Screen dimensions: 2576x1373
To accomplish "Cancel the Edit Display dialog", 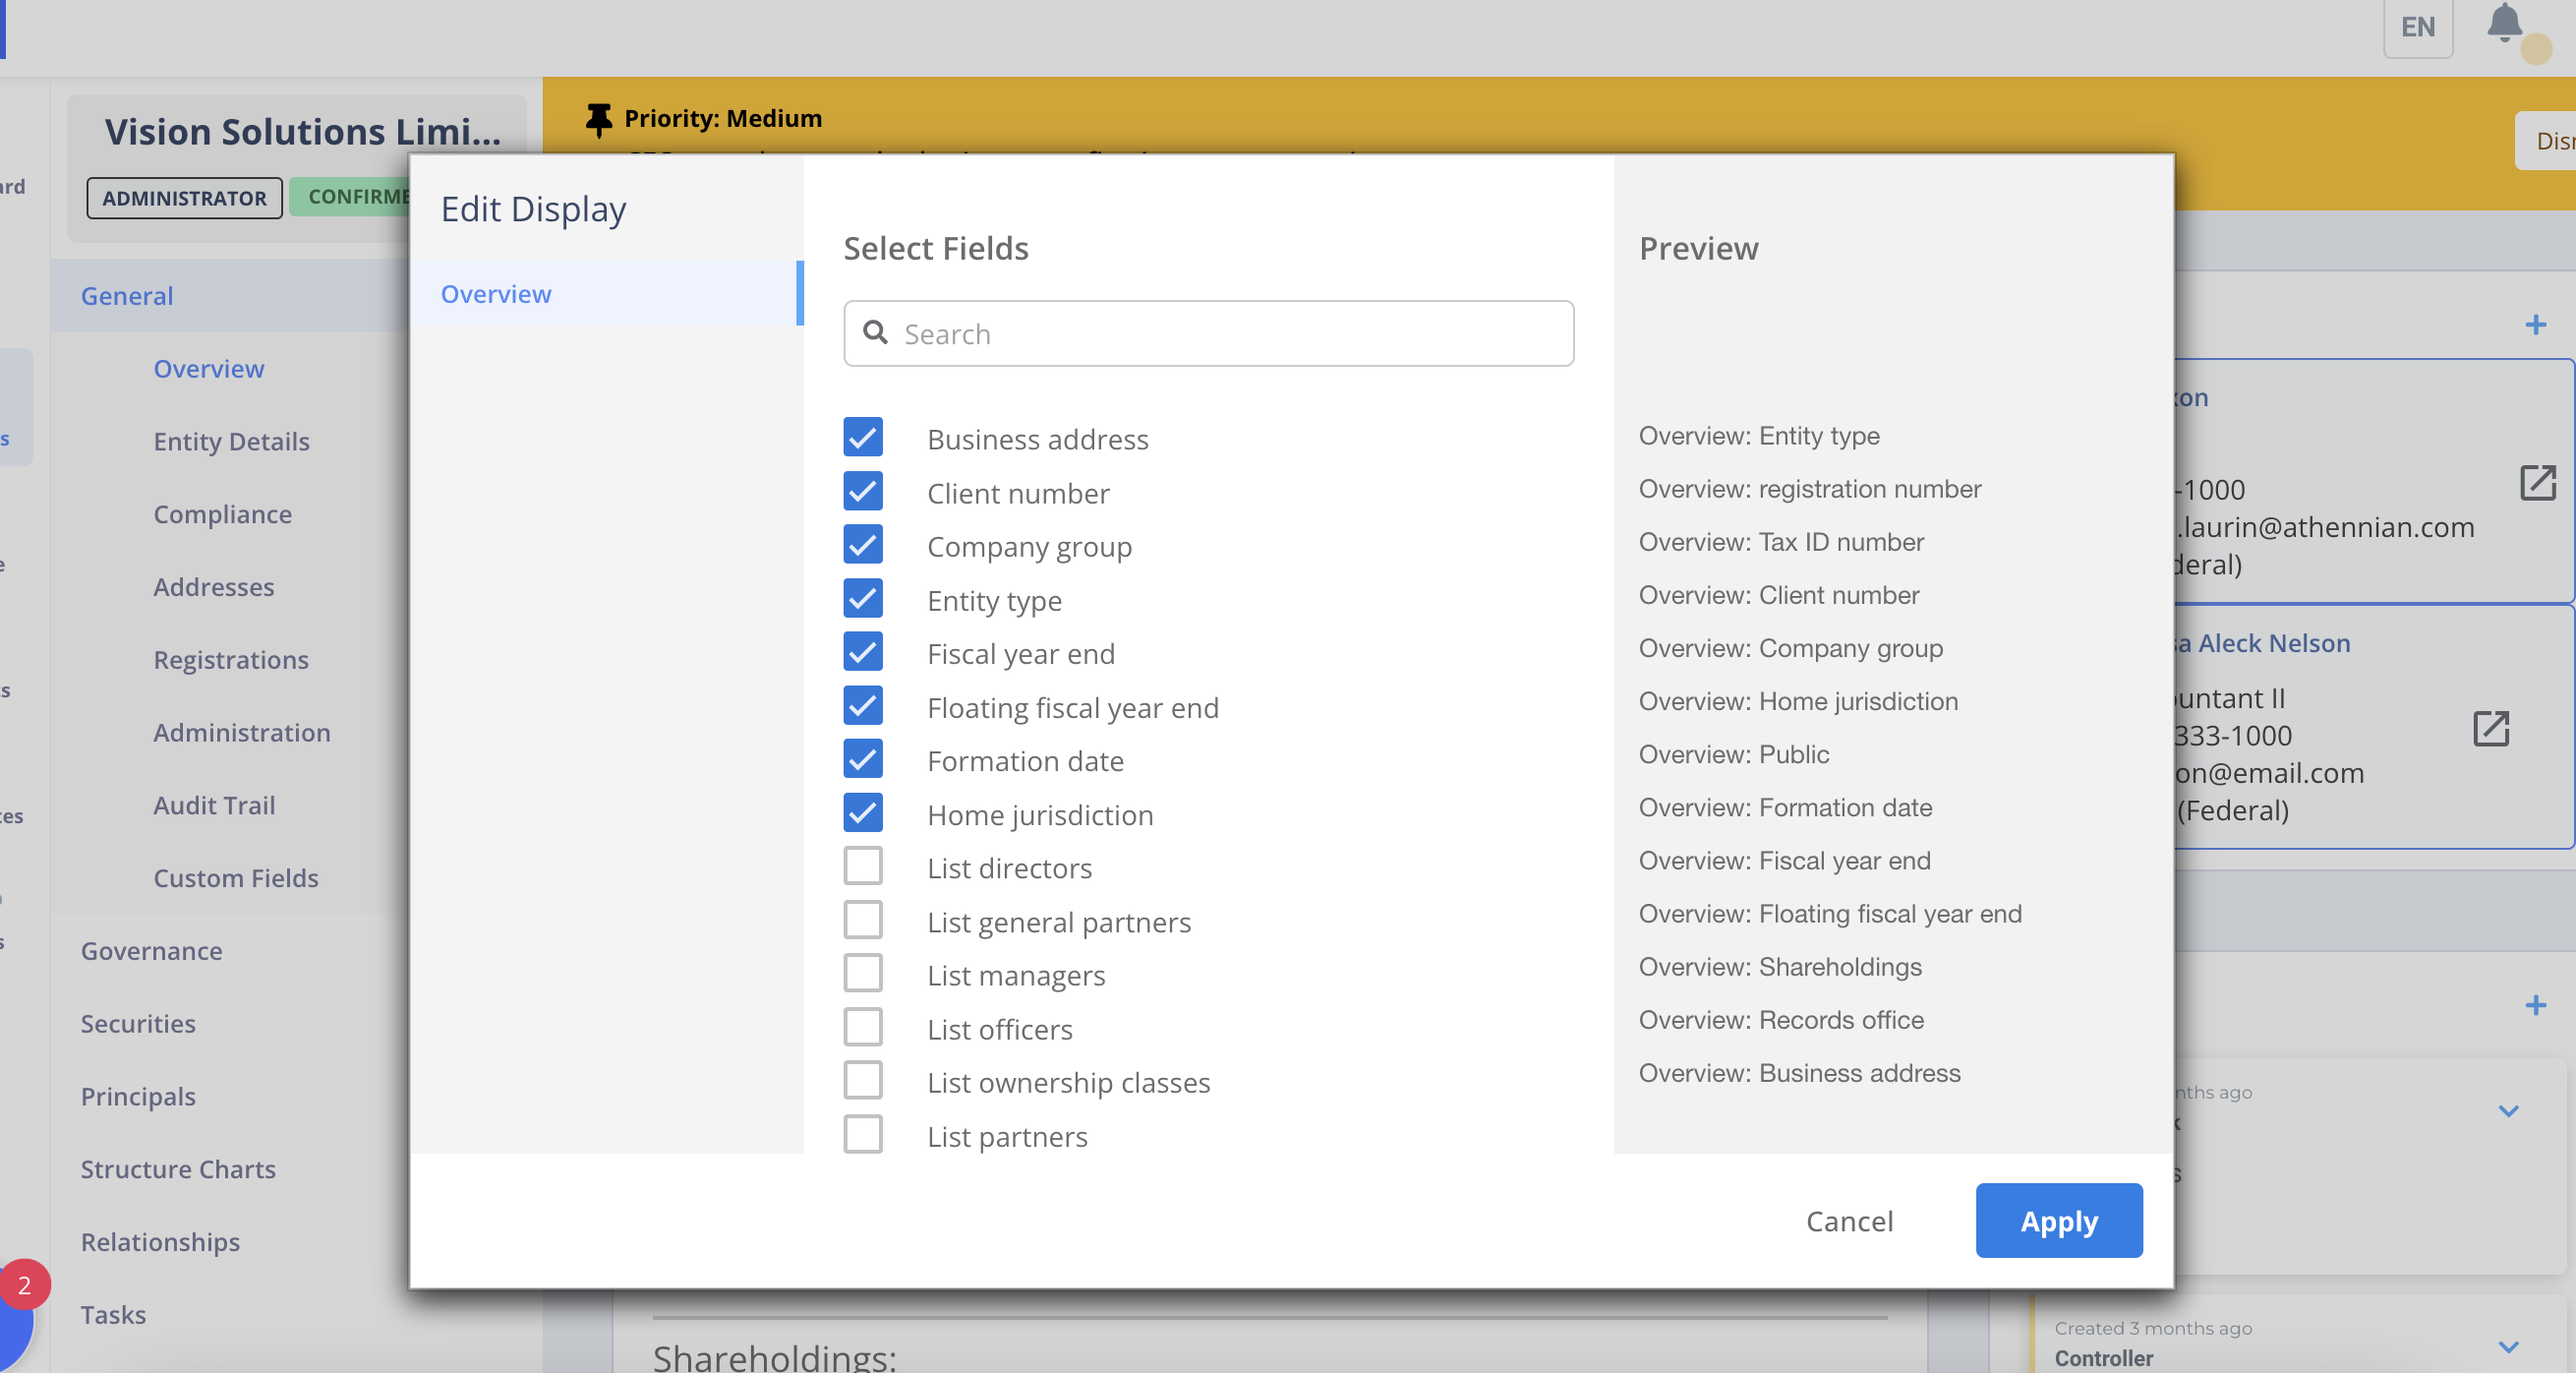I will [1849, 1220].
